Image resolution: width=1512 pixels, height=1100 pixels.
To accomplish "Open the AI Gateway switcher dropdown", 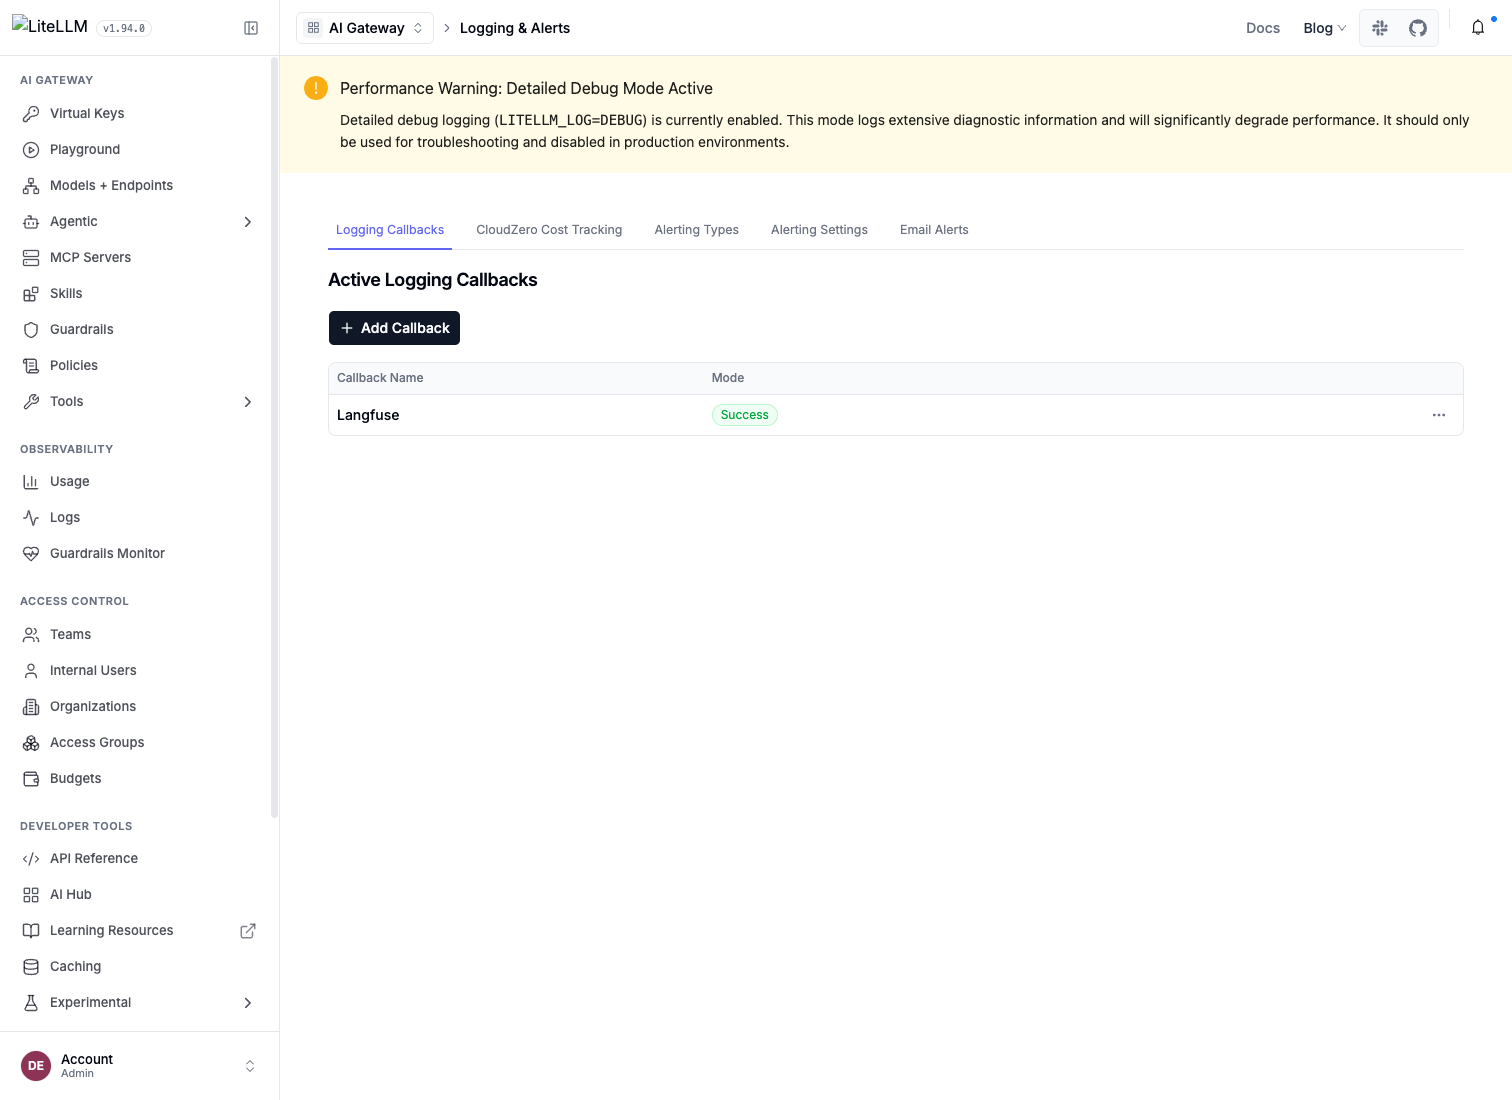I will [365, 28].
